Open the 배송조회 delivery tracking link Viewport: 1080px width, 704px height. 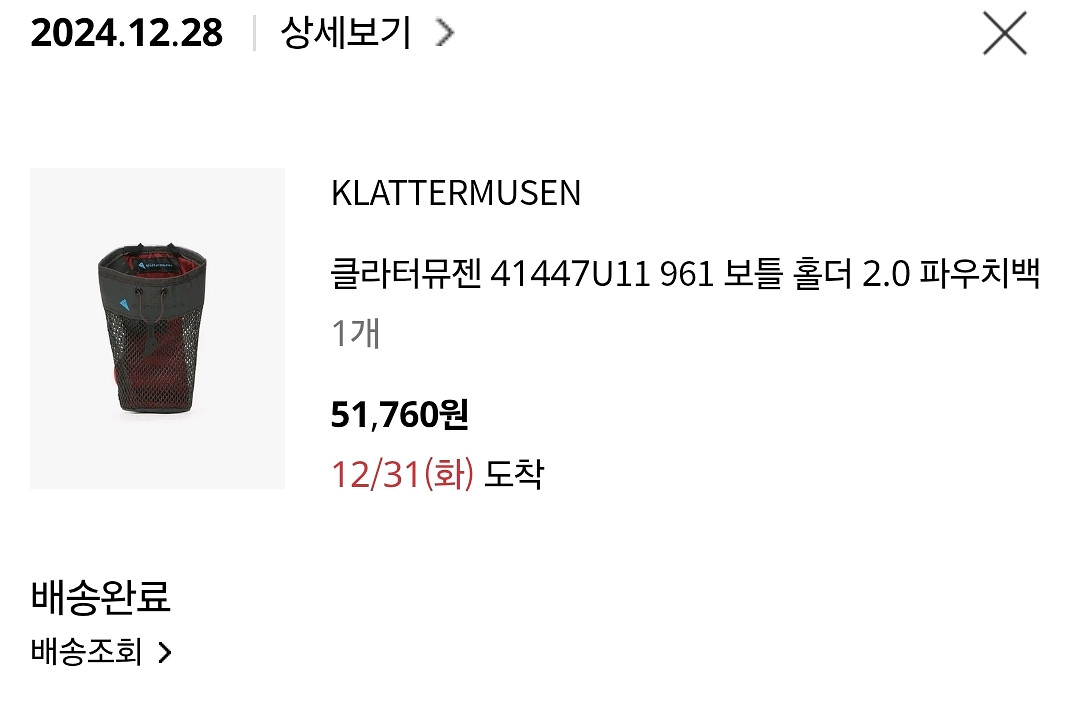tap(87, 652)
